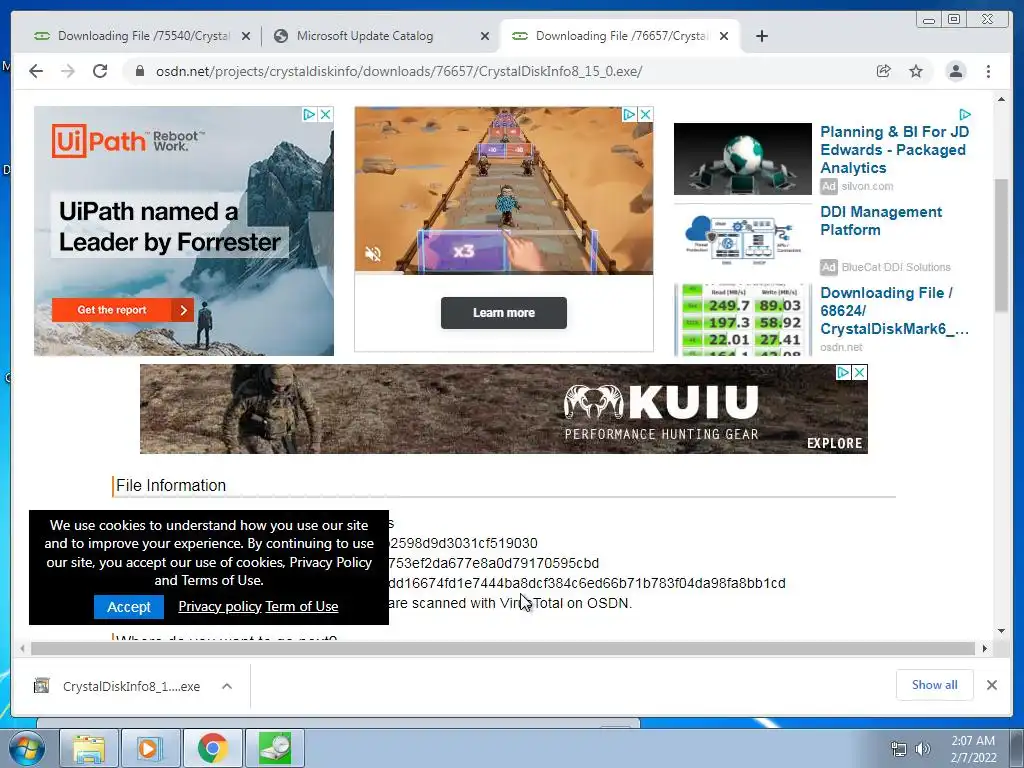Screen dimensions: 1024x768
Task: Click the horizontal scrollbar thumb
Action: pos(503,648)
